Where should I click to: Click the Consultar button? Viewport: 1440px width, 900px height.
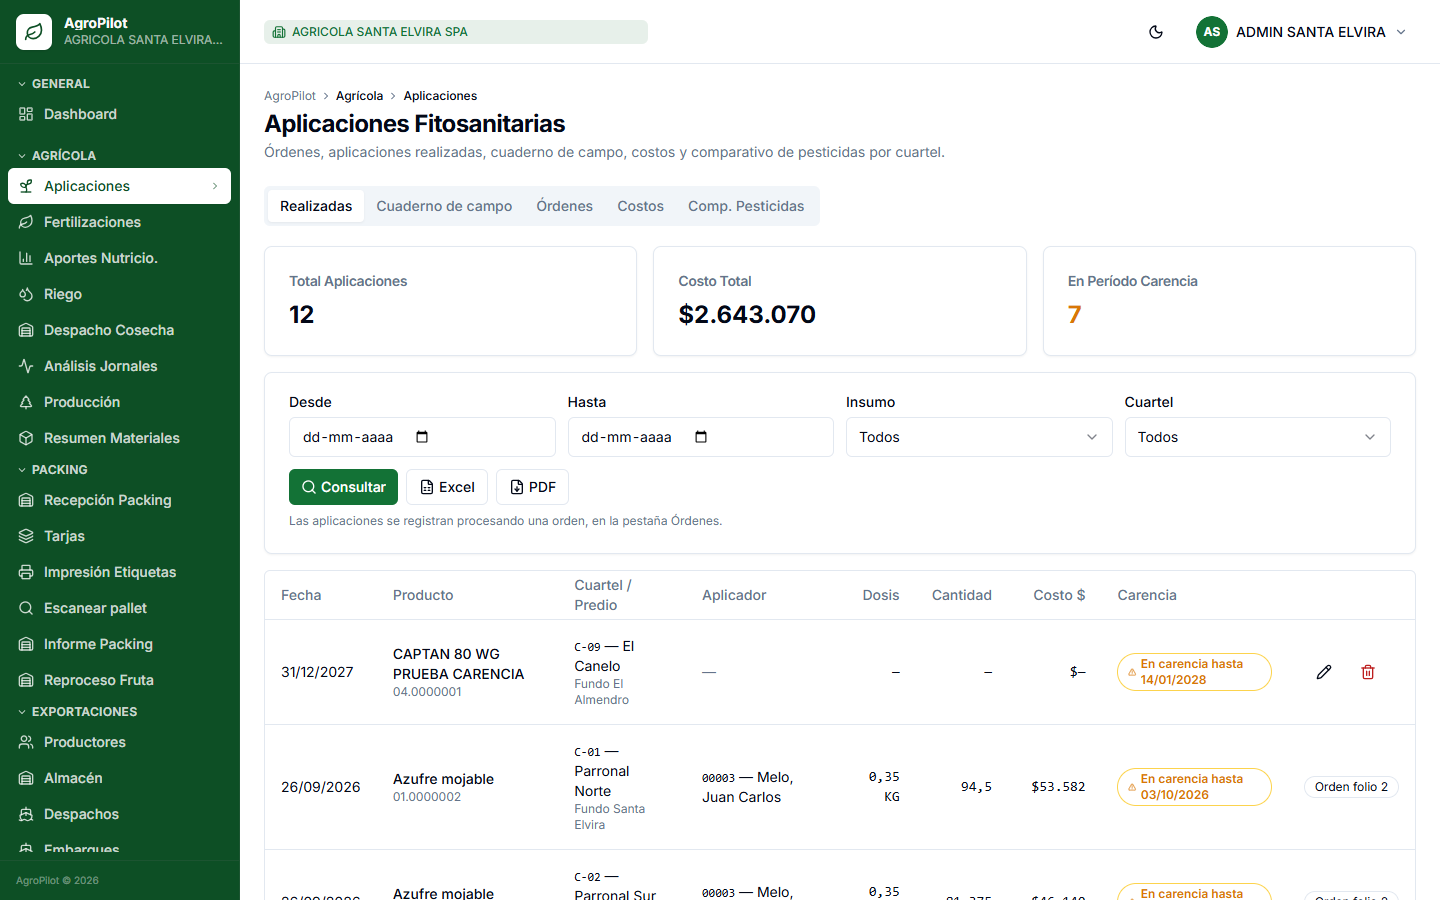(343, 487)
